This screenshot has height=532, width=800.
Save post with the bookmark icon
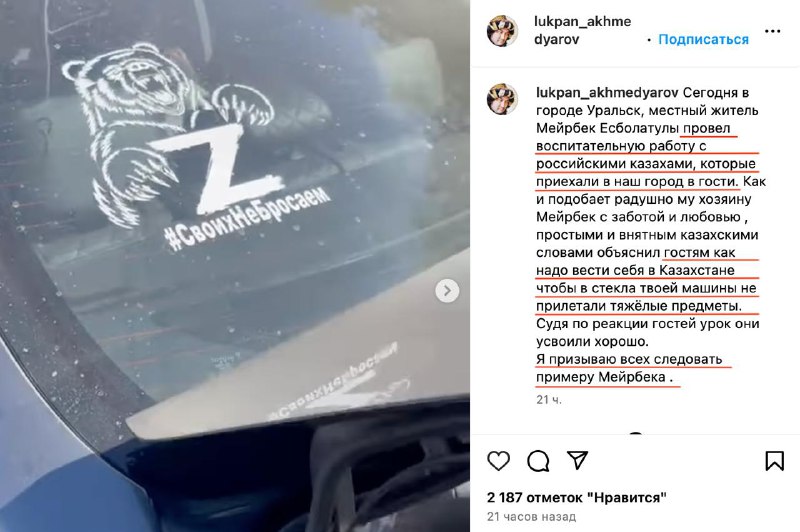[774, 461]
